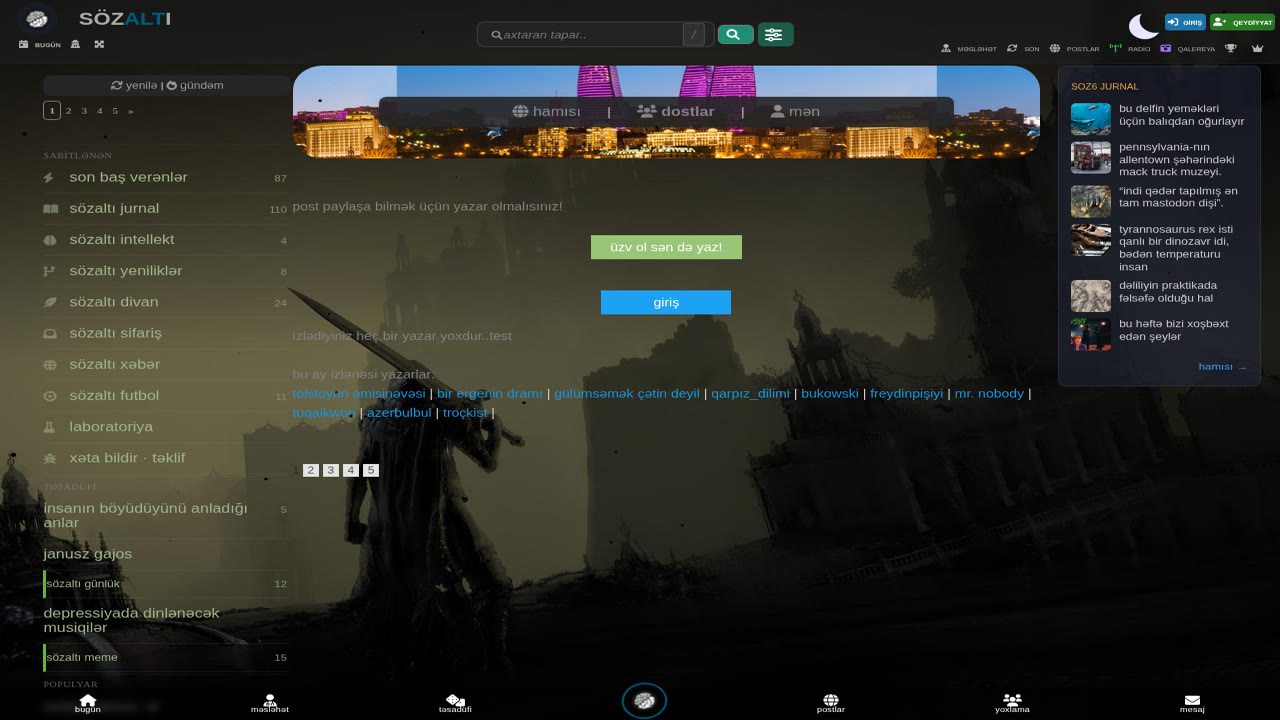Click the crown icon in header
The width and height of the screenshot is (1280, 720).
tap(1258, 48)
